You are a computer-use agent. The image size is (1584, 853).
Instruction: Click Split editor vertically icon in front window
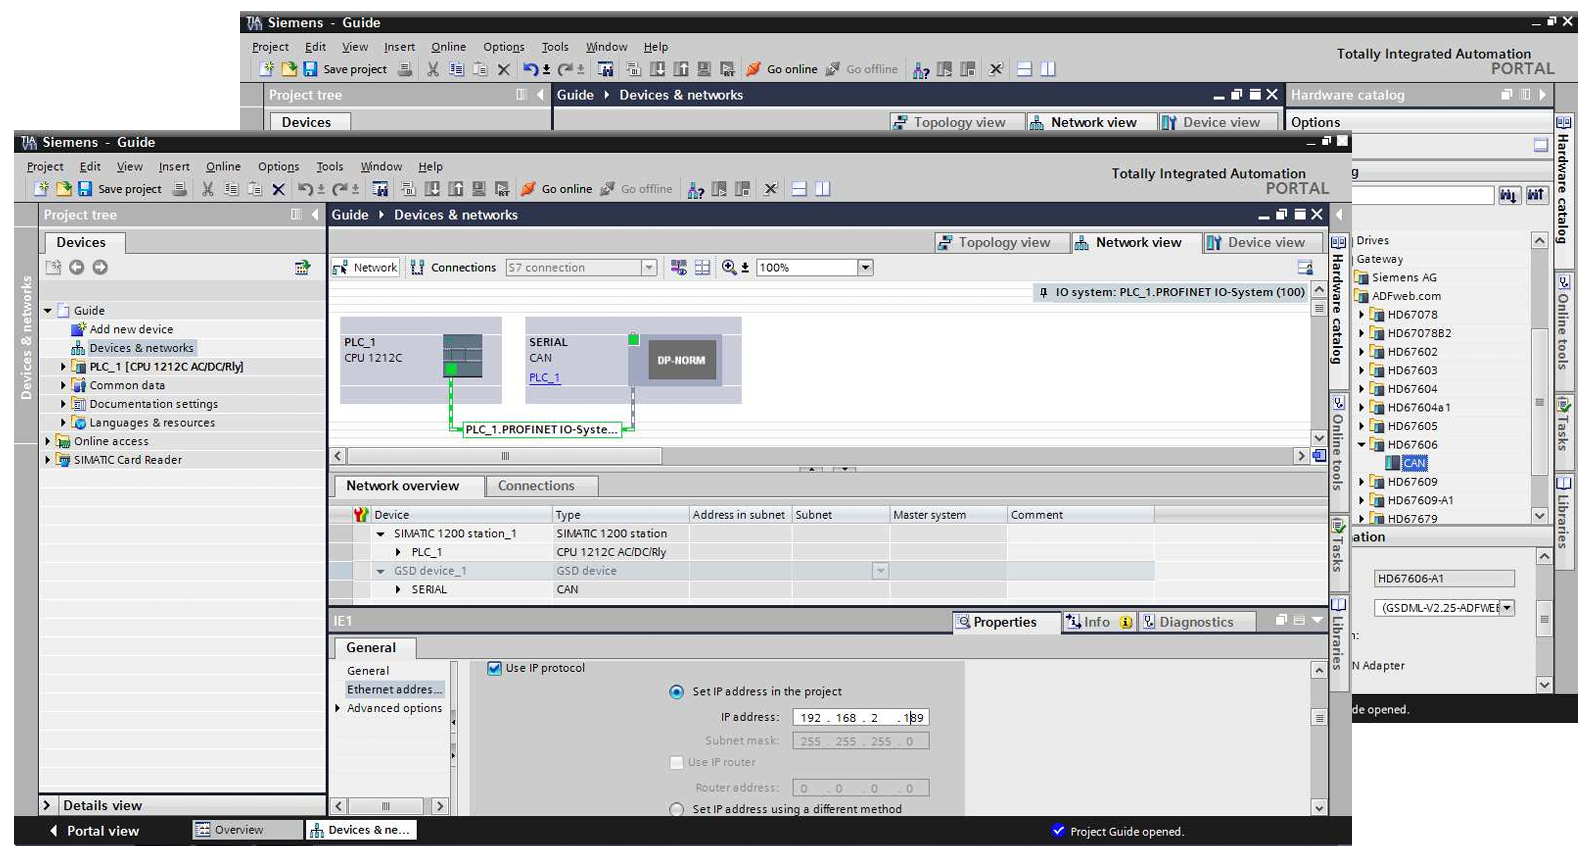(823, 189)
